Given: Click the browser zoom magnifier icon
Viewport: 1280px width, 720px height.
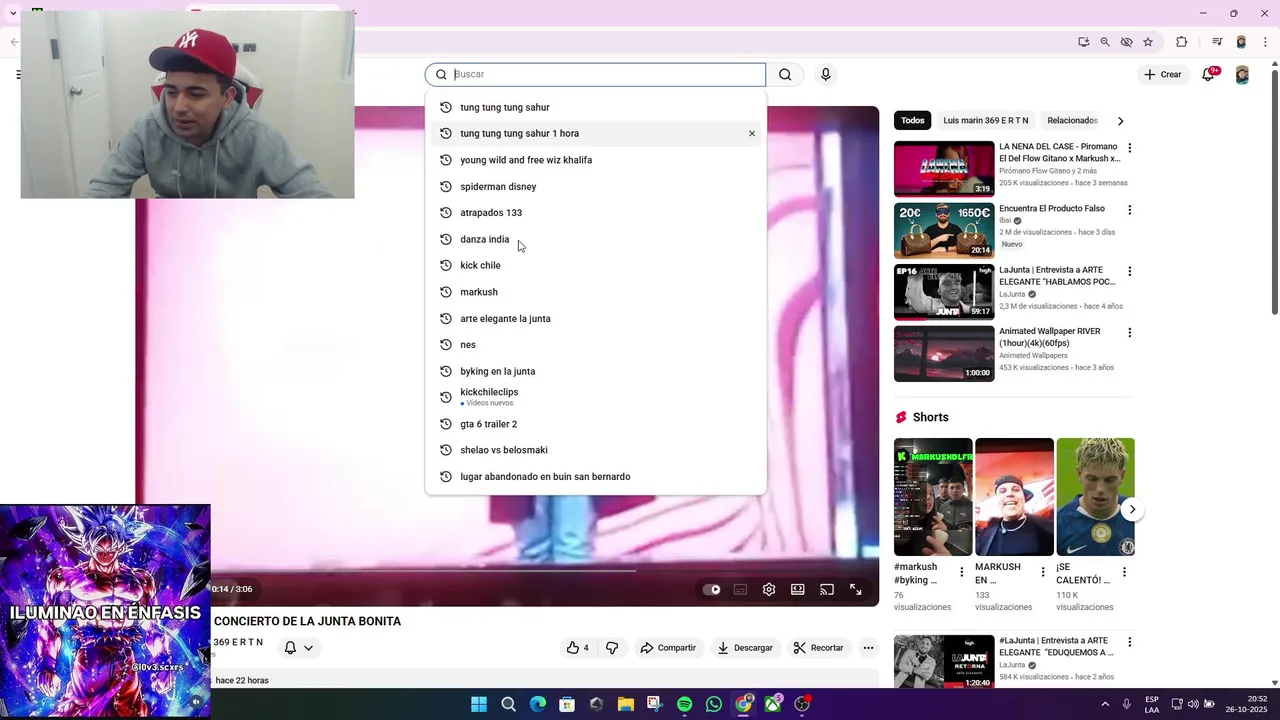Looking at the screenshot, I should [1105, 42].
